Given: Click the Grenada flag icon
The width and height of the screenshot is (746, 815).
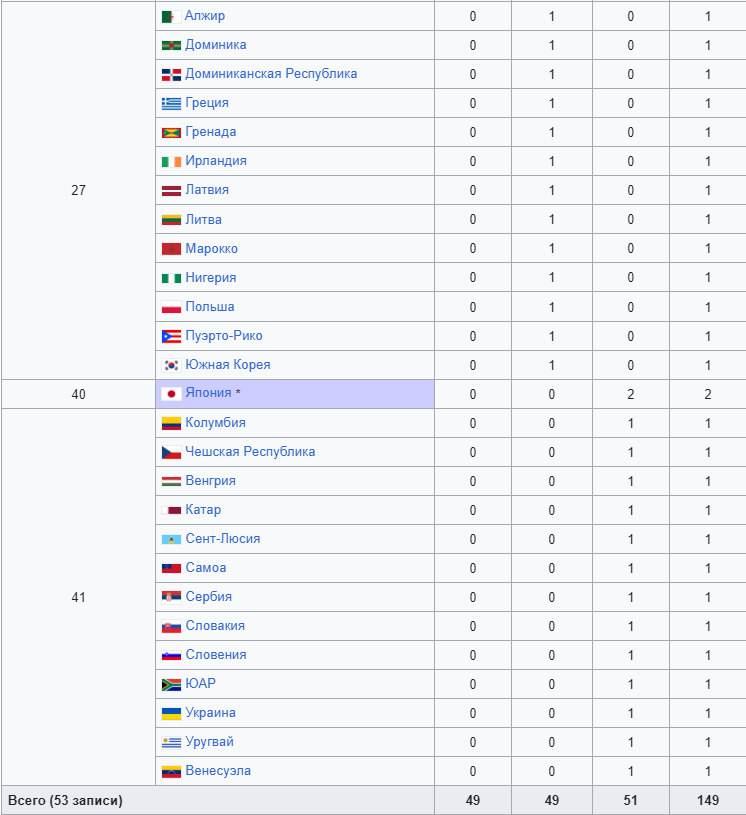Looking at the screenshot, I should pos(171,133).
